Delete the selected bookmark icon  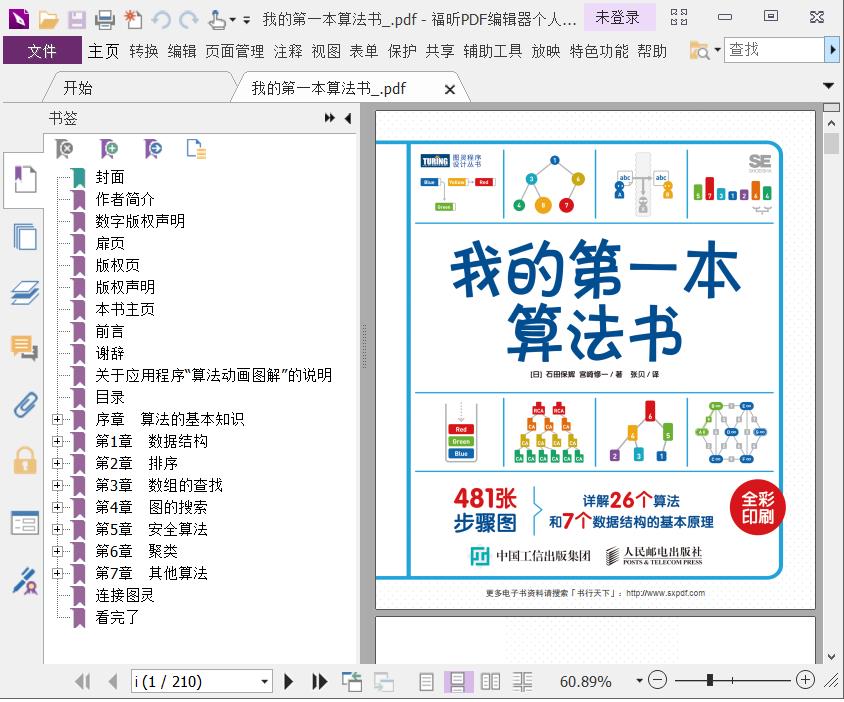coord(64,149)
